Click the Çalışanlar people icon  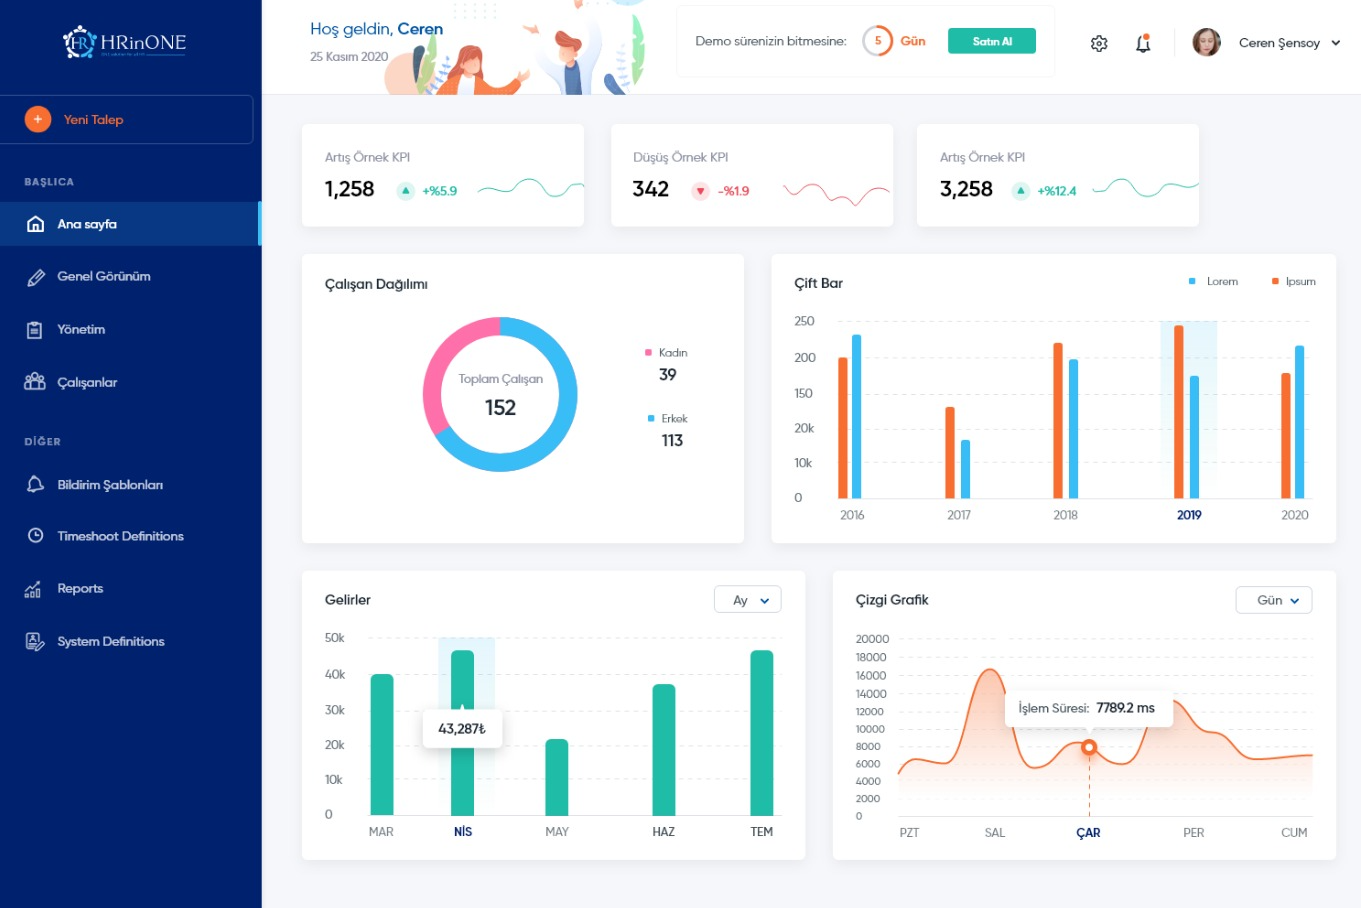(35, 382)
